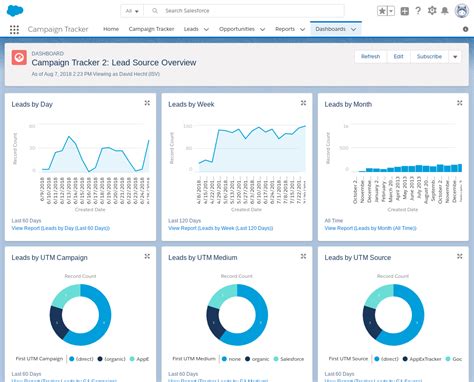This screenshot has height=382, width=474.
Task: Open the Opportunities tab dropdown chevron
Action: click(x=262, y=29)
